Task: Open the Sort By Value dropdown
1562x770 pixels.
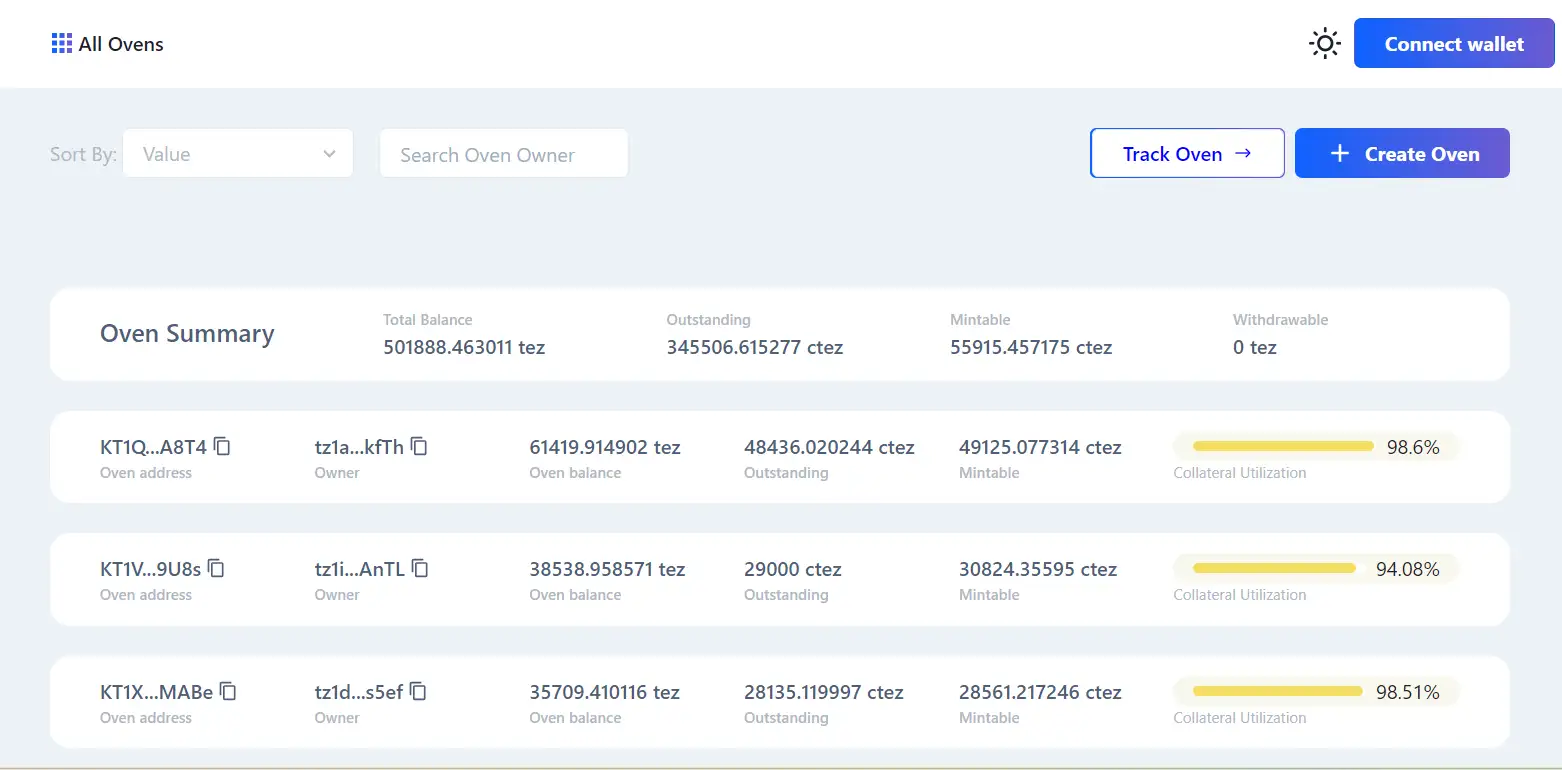Action: pyautogui.click(x=237, y=154)
